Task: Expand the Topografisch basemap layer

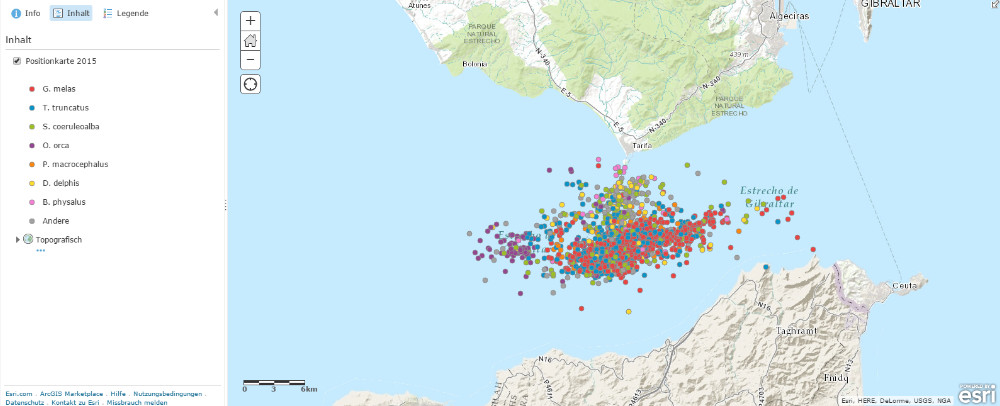Action: pyautogui.click(x=18, y=240)
